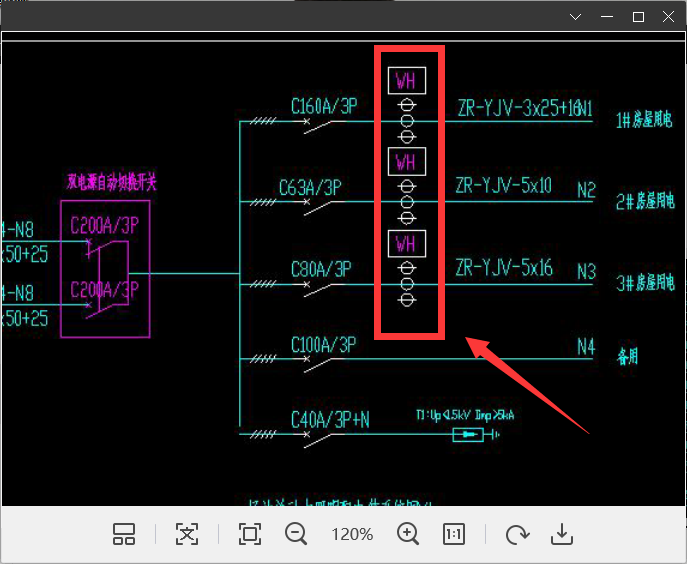687x564 pixels.
Task: Click the 120% zoom level text
Action: click(x=352, y=535)
